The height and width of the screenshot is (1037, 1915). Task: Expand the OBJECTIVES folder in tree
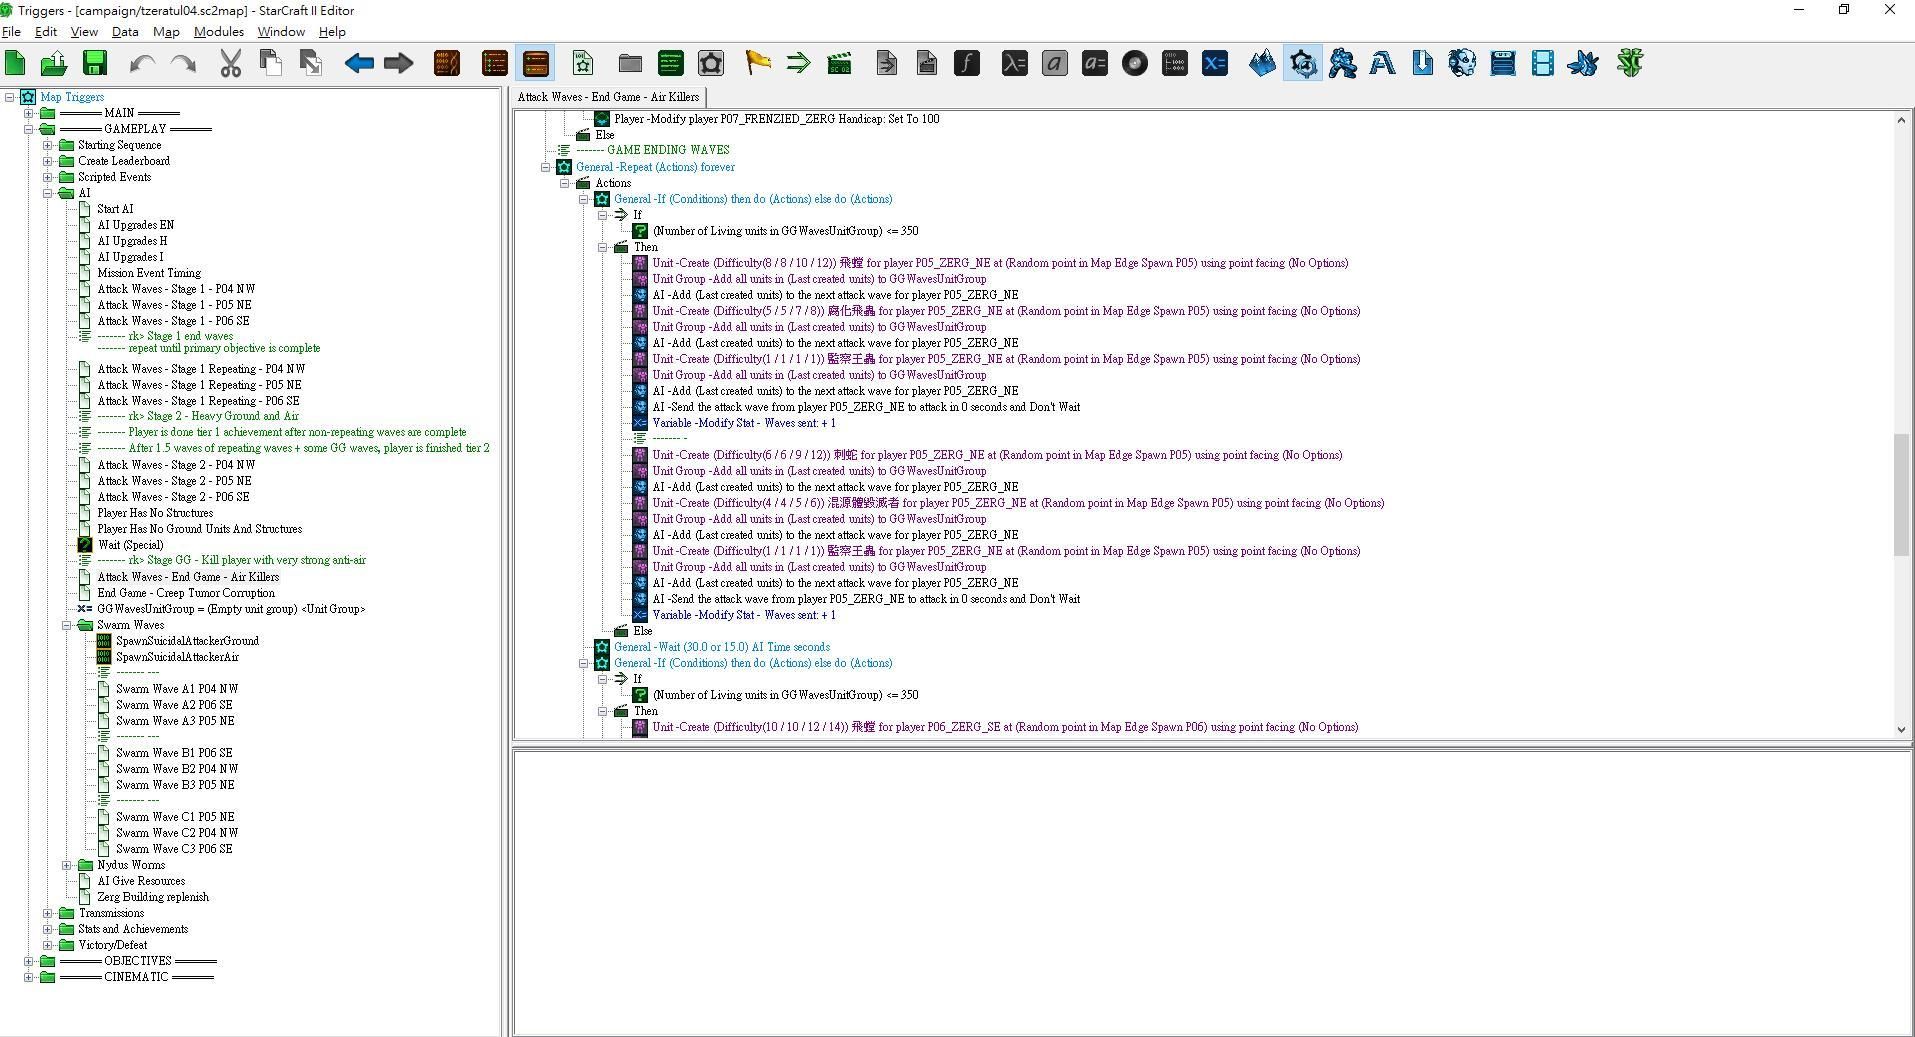[x=29, y=961]
